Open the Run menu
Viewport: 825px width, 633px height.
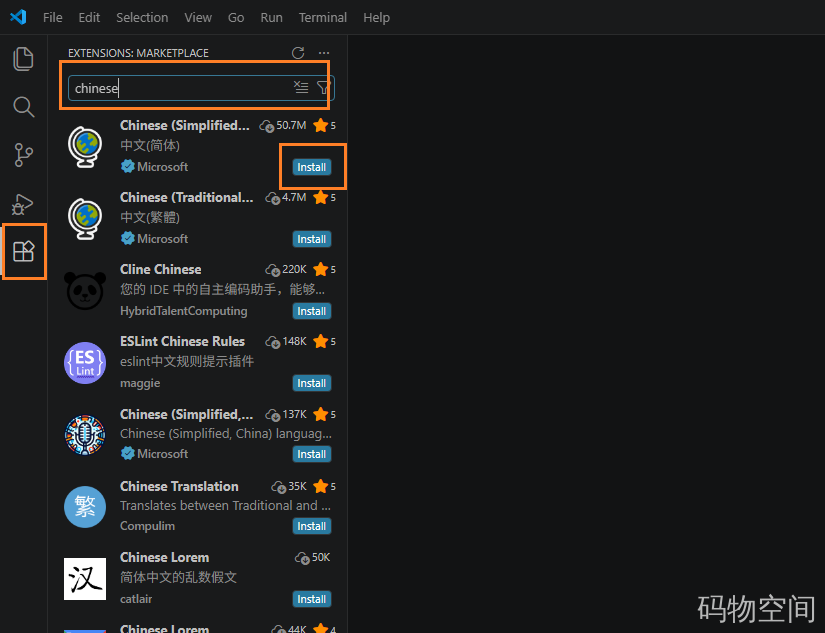(x=271, y=17)
